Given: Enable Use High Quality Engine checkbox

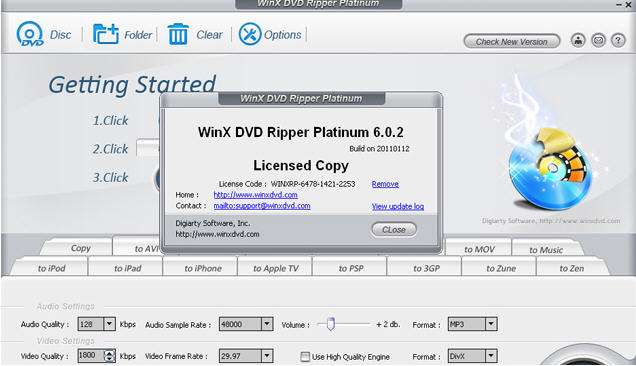Looking at the screenshot, I should click(305, 357).
